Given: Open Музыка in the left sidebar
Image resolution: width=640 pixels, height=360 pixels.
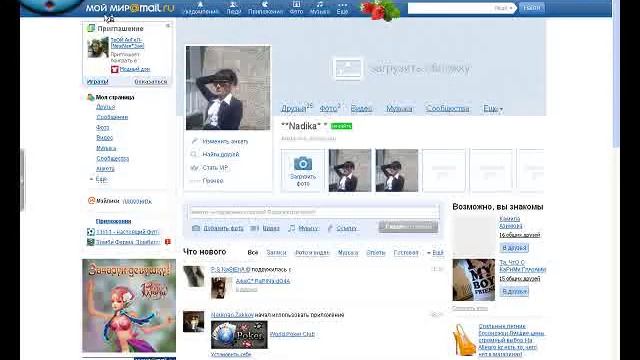Looking at the screenshot, I should pyautogui.click(x=106, y=148).
